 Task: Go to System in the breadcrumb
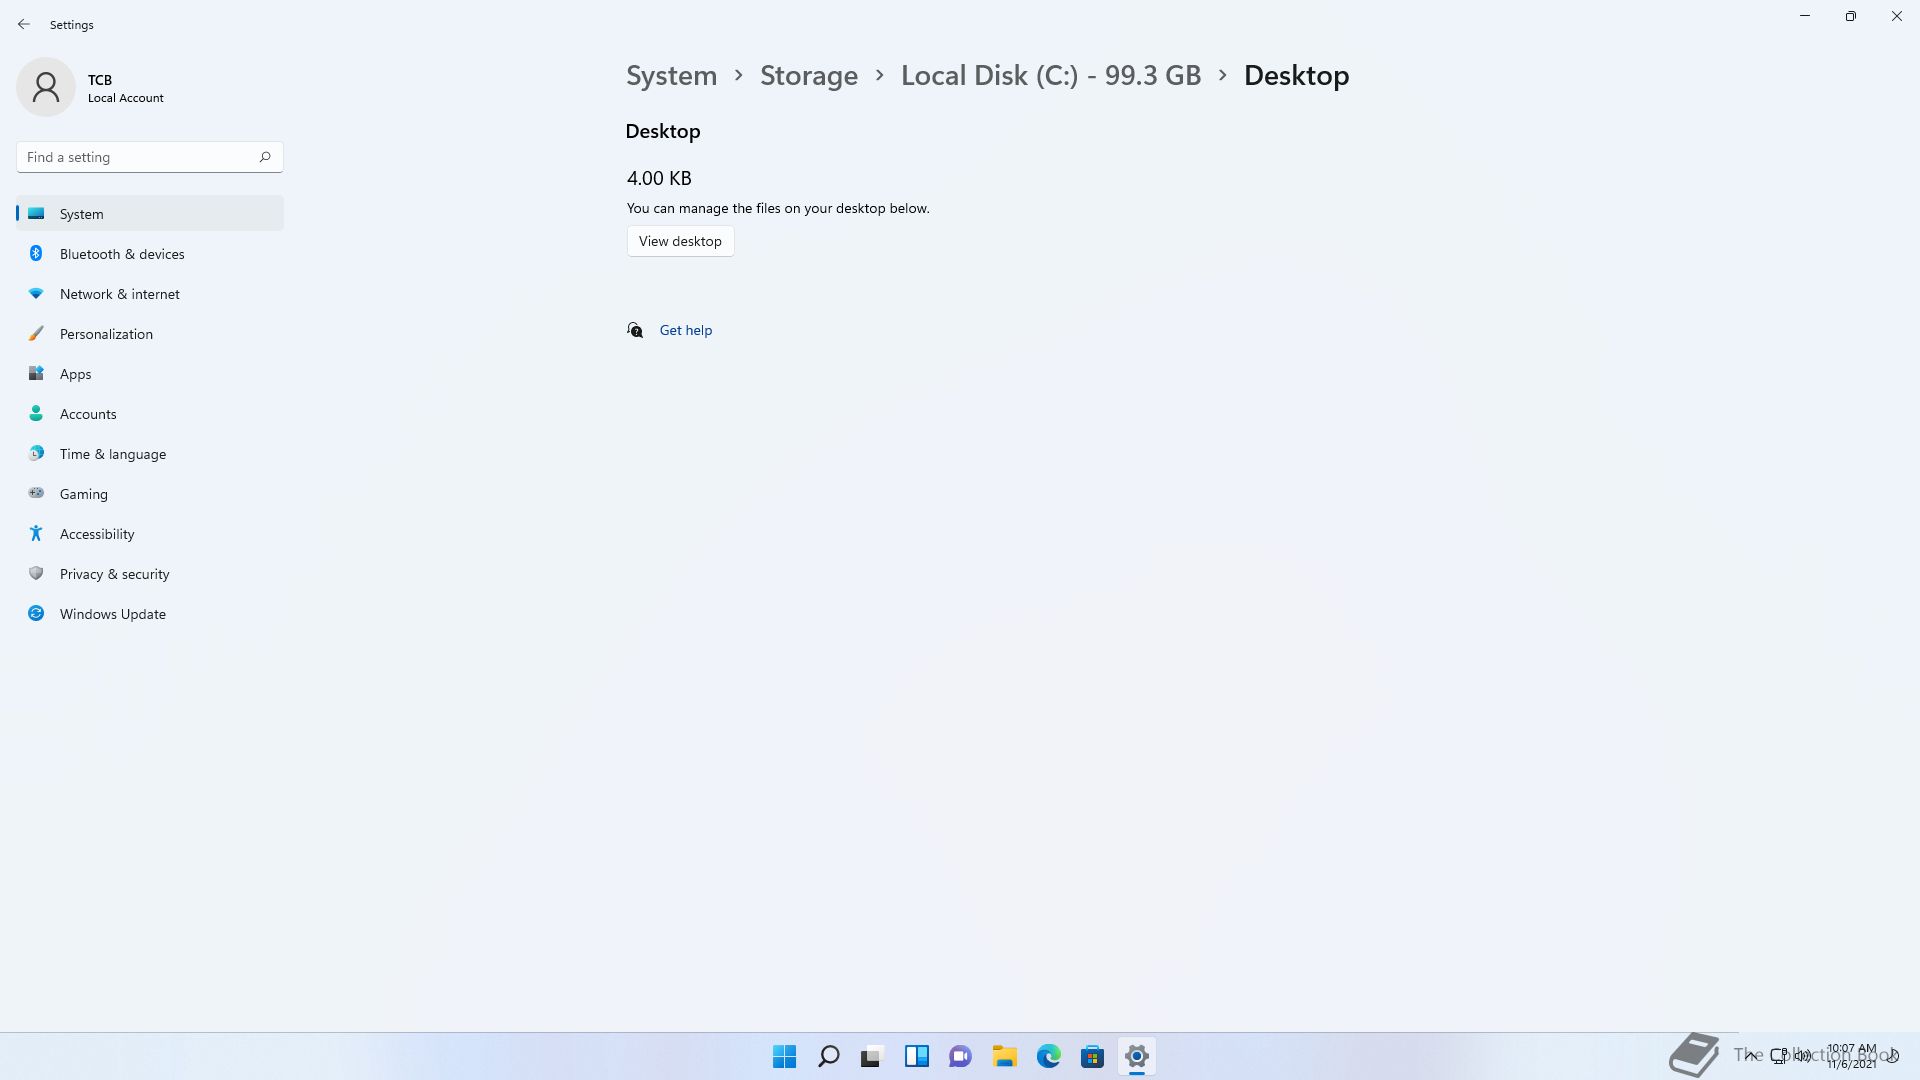[671, 76]
